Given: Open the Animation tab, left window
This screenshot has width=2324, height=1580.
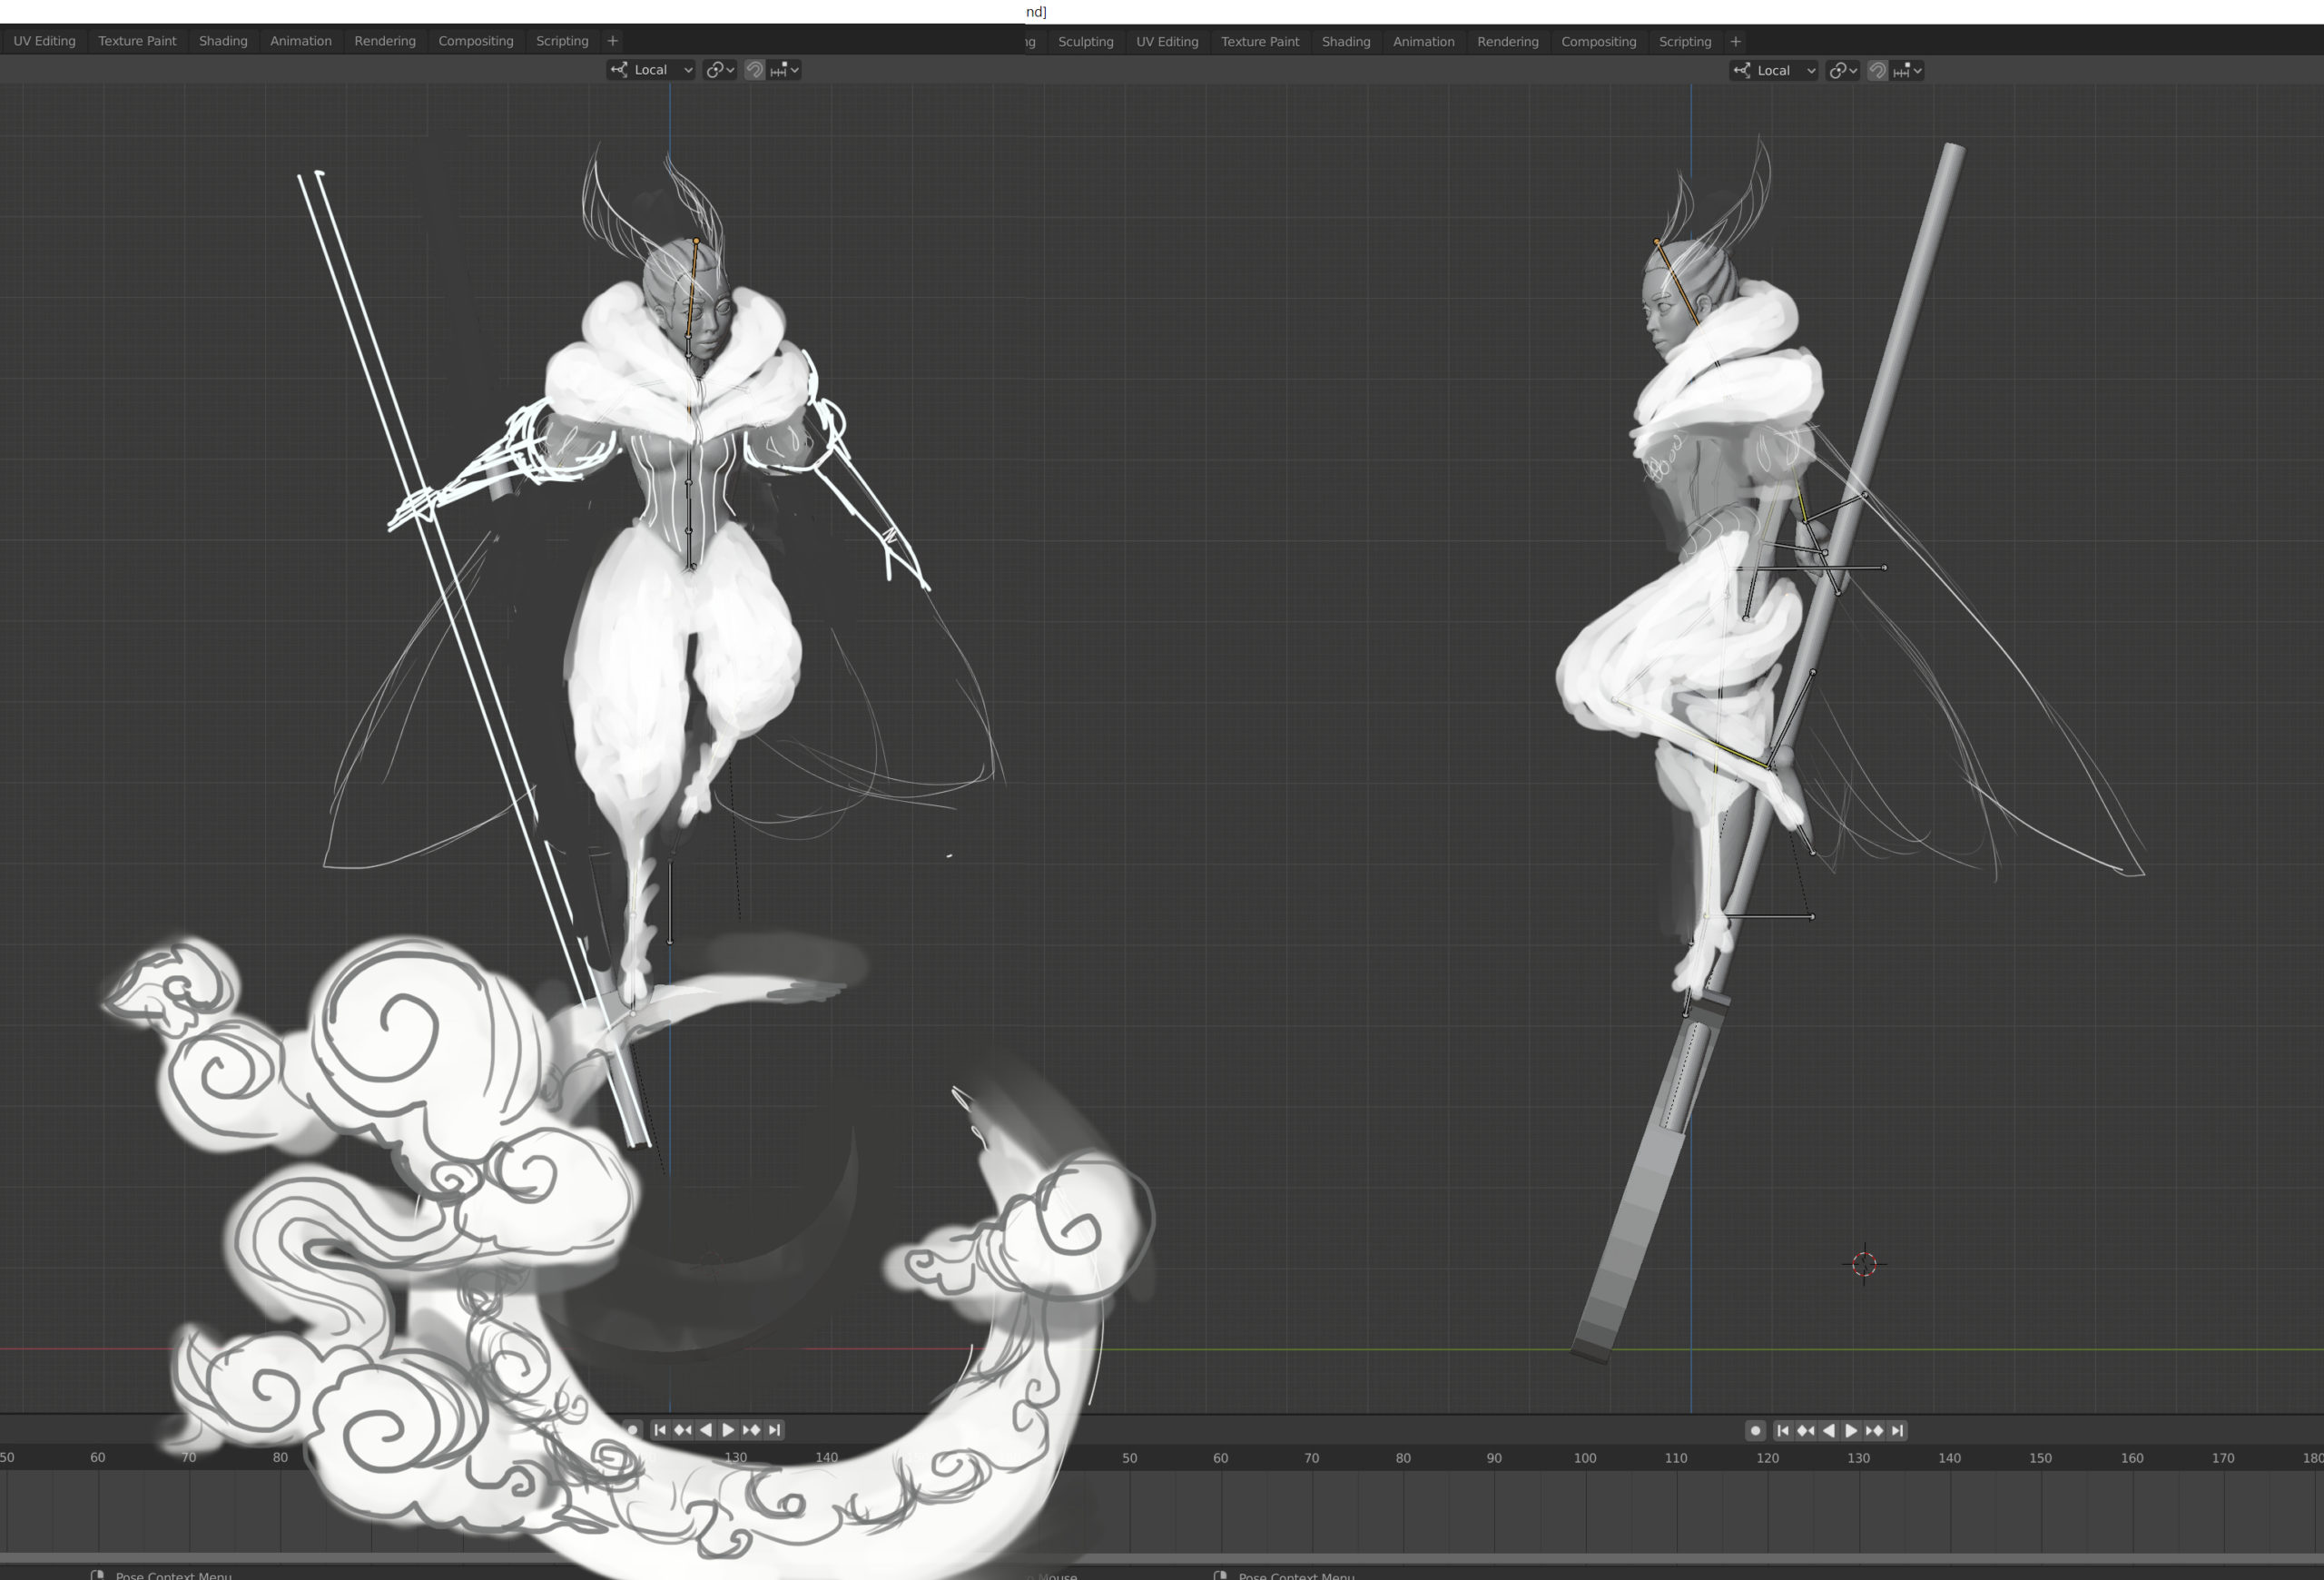Looking at the screenshot, I should [x=300, y=41].
